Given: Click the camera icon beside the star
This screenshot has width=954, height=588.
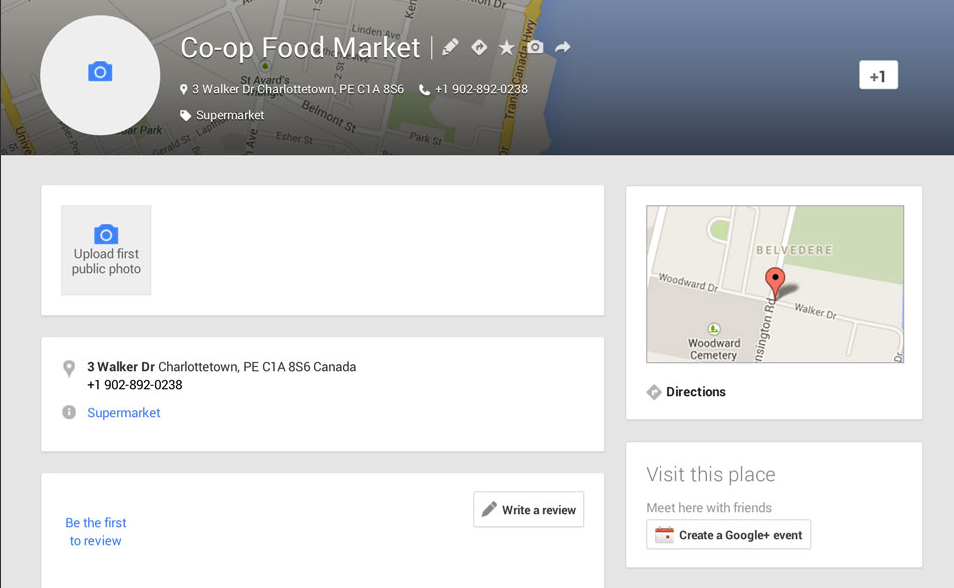Looking at the screenshot, I should click(x=536, y=47).
